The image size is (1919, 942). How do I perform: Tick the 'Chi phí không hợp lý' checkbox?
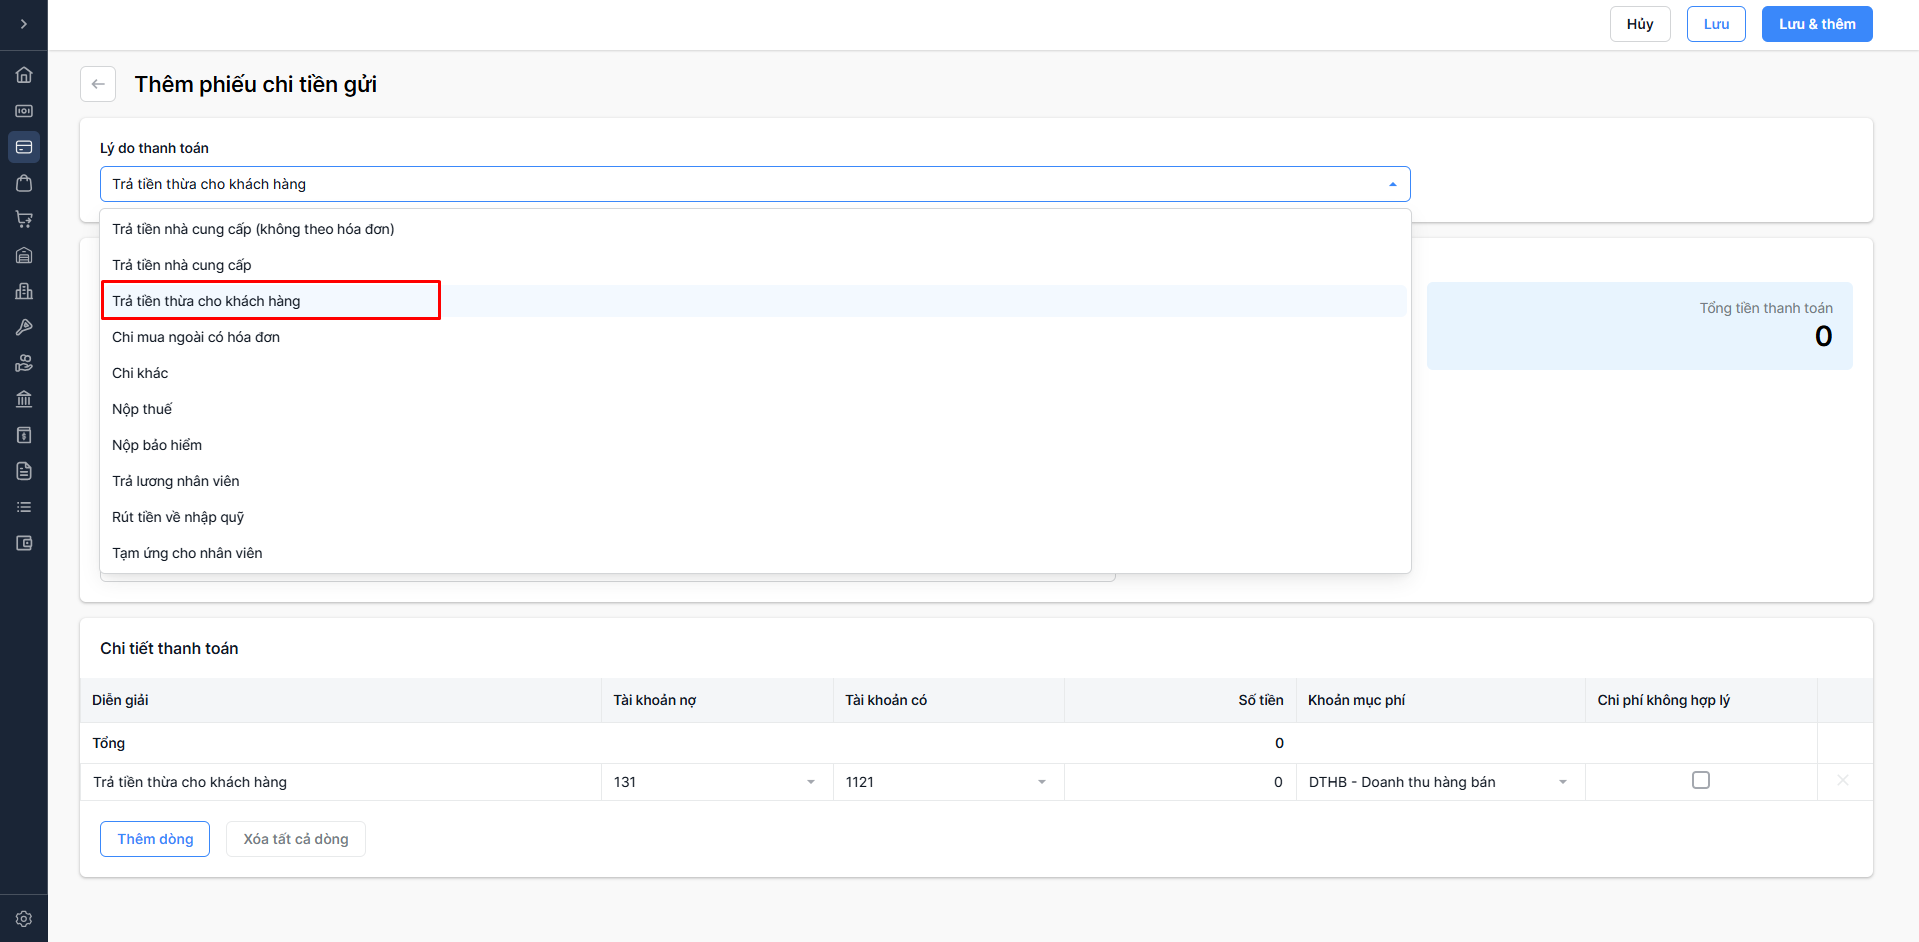point(1700,780)
